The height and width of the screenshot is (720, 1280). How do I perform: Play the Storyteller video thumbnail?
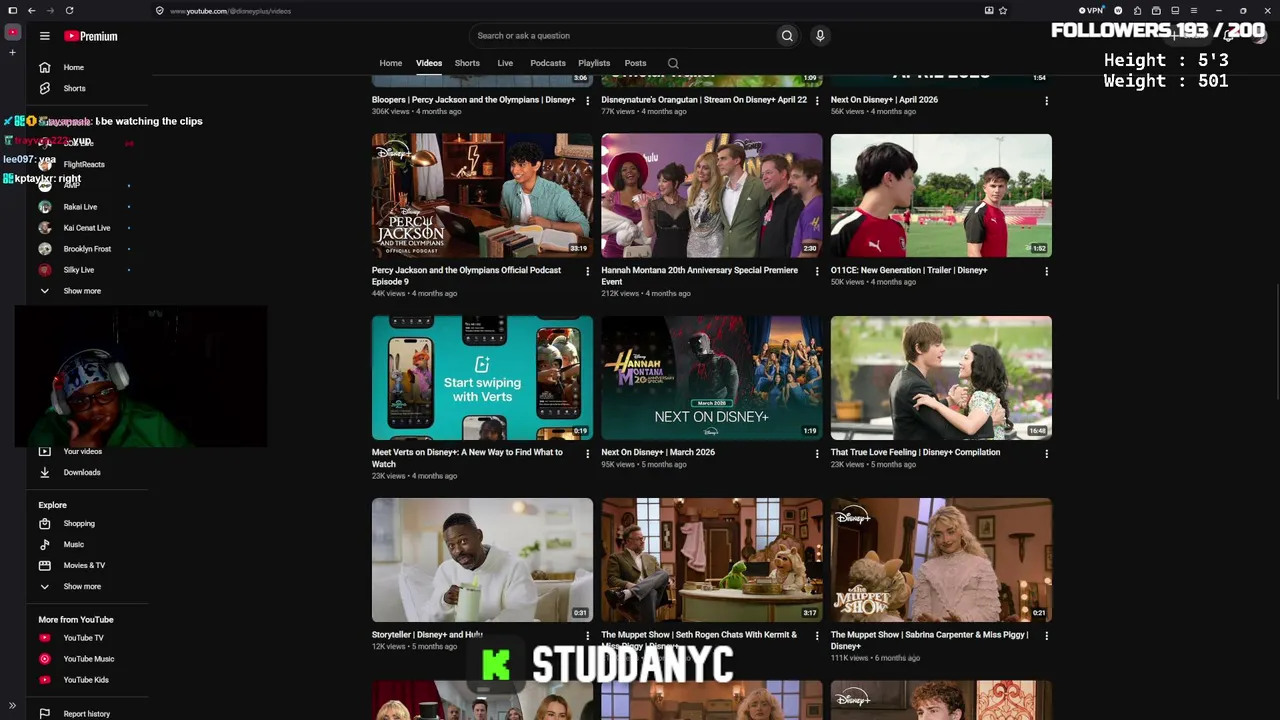pos(482,560)
